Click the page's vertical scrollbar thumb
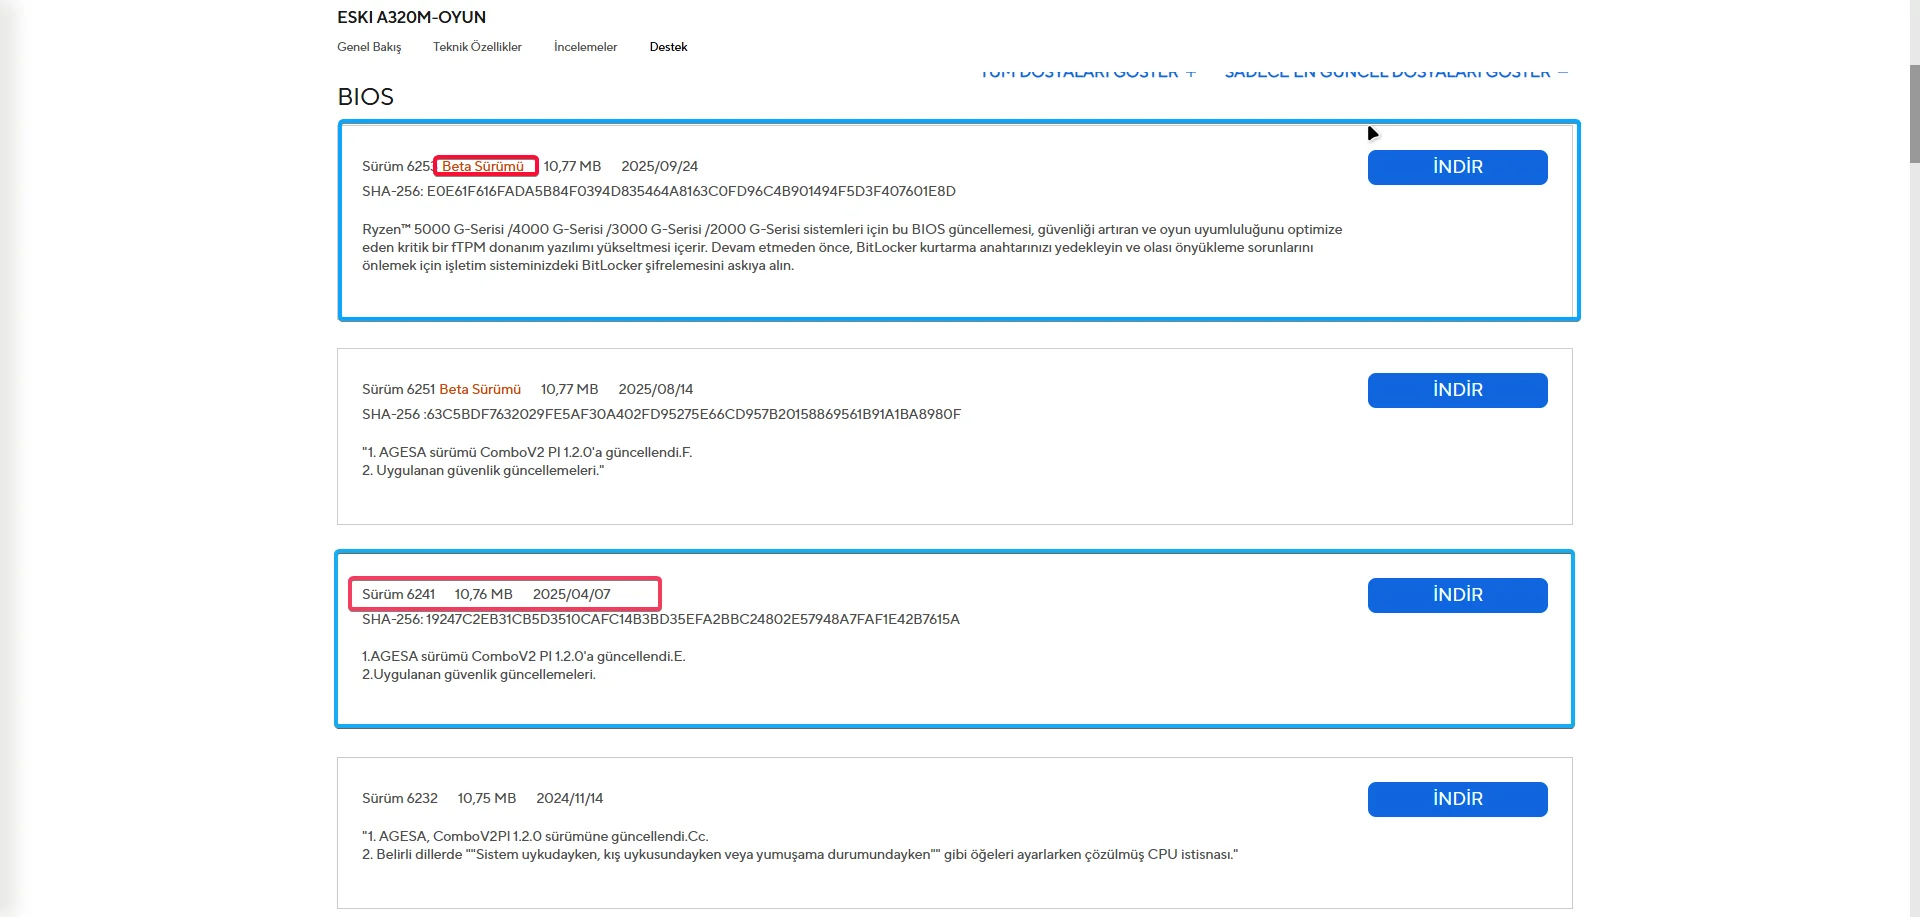The height and width of the screenshot is (917, 1920). (1914, 113)
